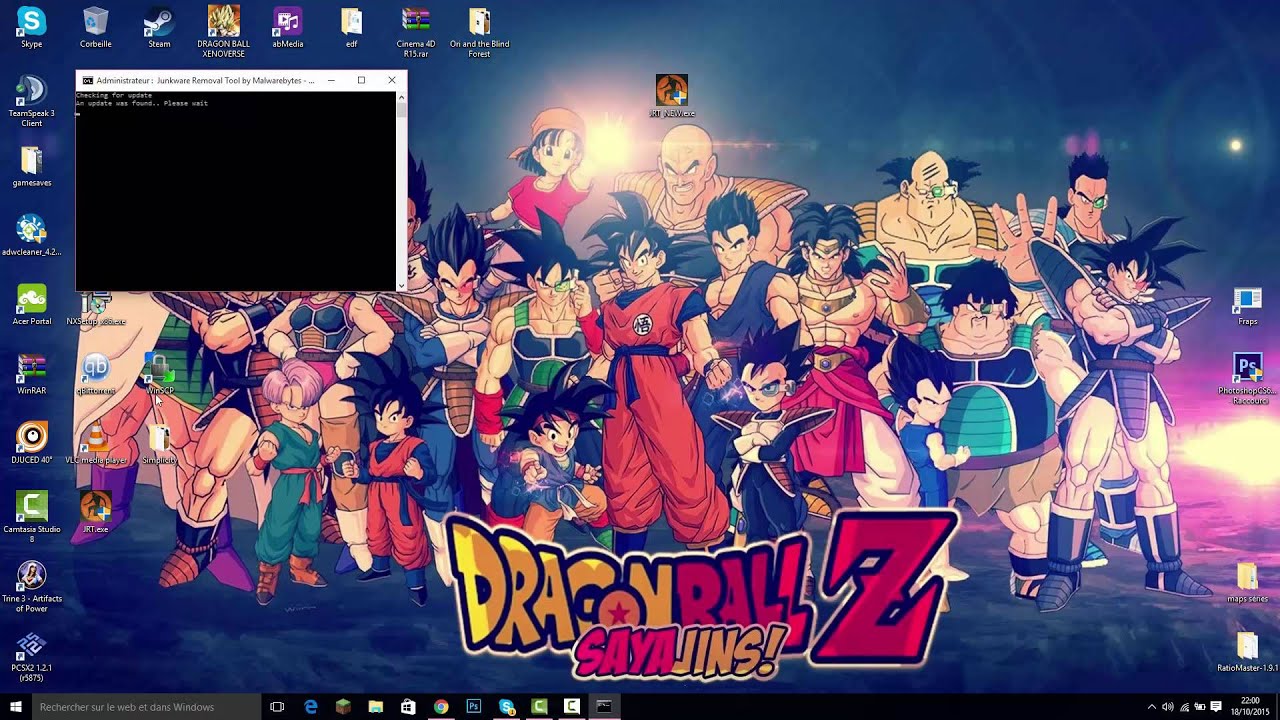Image resolution: width=1280 pixels, height=720 pixels.
Task: Select the JRT.exe desktop file
Action: (x=96, y=511)
